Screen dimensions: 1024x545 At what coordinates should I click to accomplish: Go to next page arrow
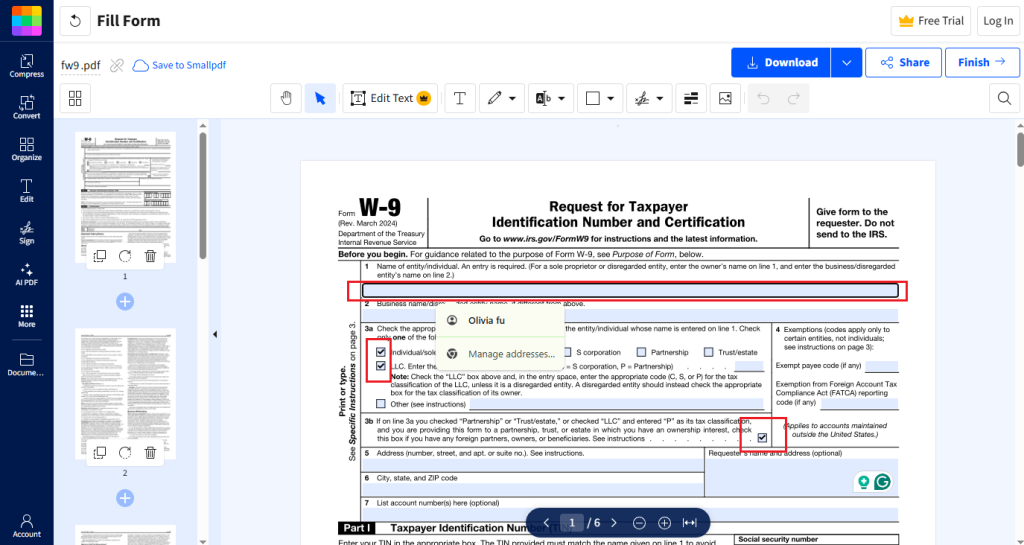[x=614, y=523]
